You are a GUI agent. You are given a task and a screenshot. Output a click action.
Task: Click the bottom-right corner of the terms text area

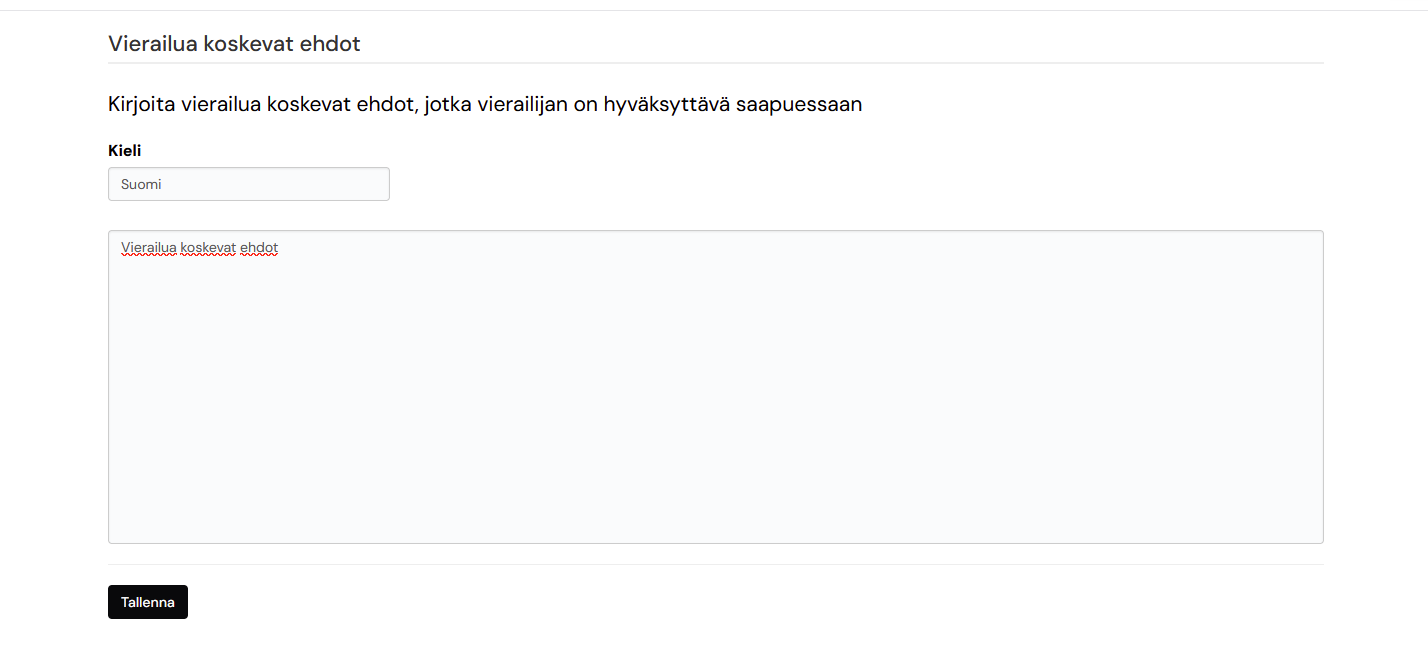[1318, 538]
